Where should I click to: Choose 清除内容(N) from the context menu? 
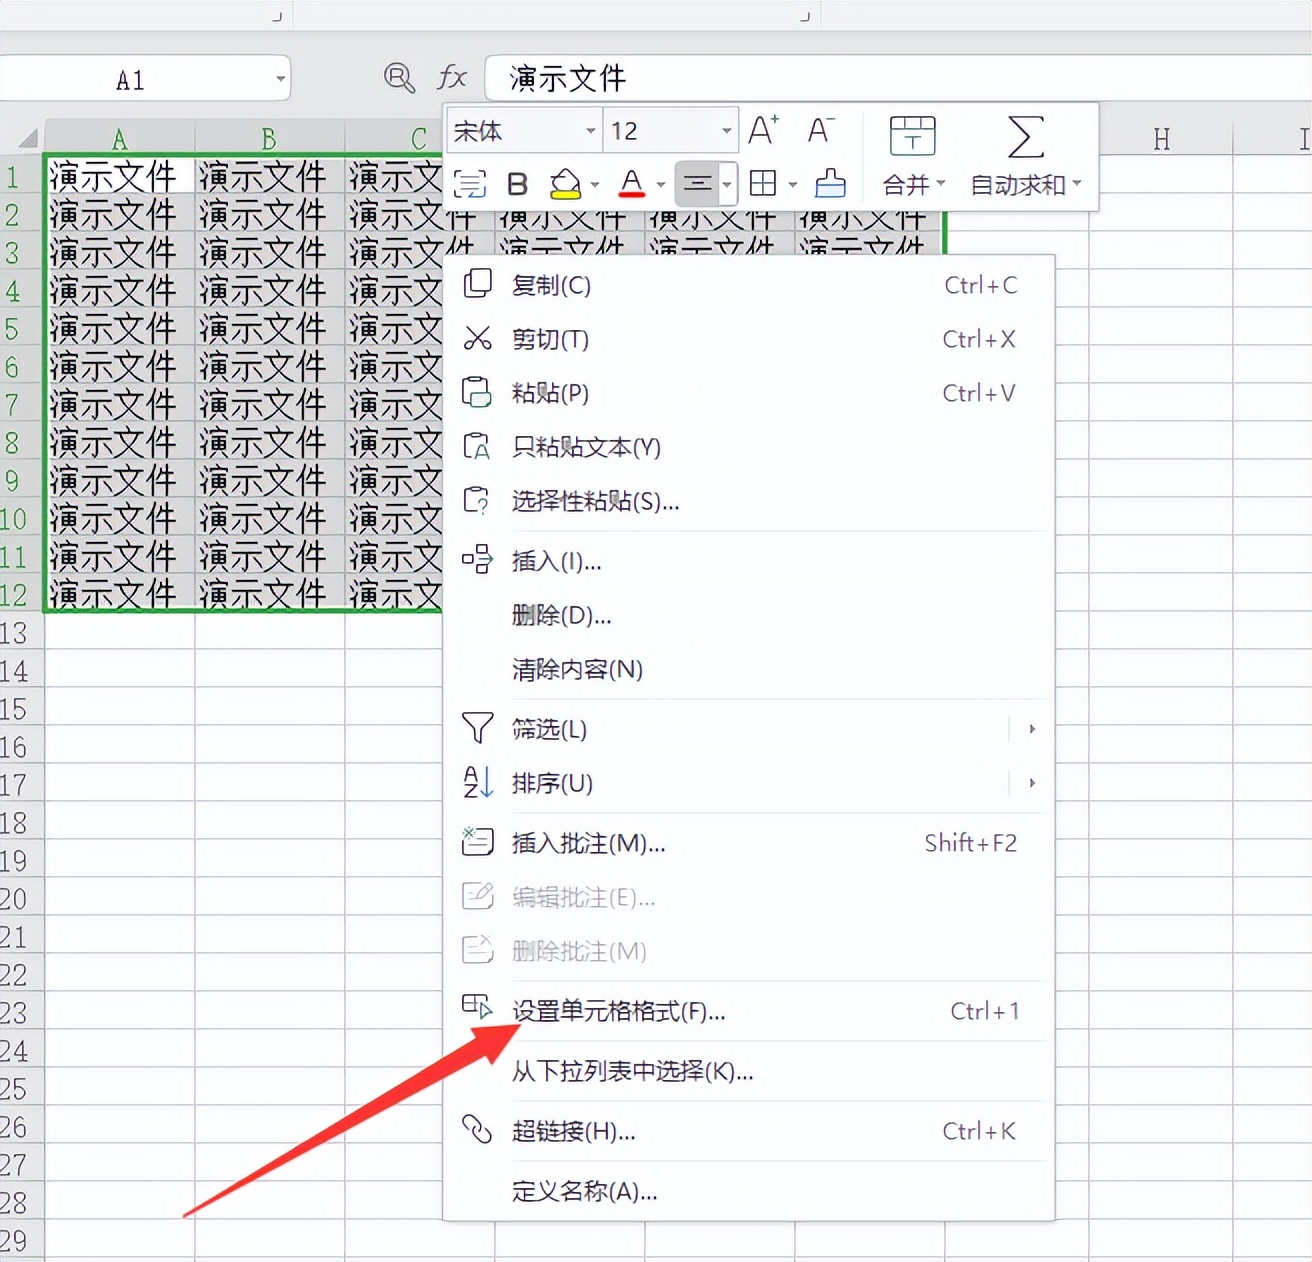tap(577, 670)
